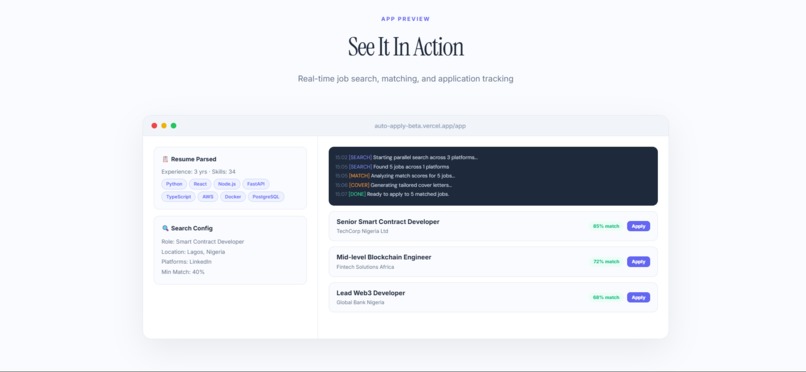
Task: Click the DONE log line Ready to apply
Action: (x=392, y=194)
